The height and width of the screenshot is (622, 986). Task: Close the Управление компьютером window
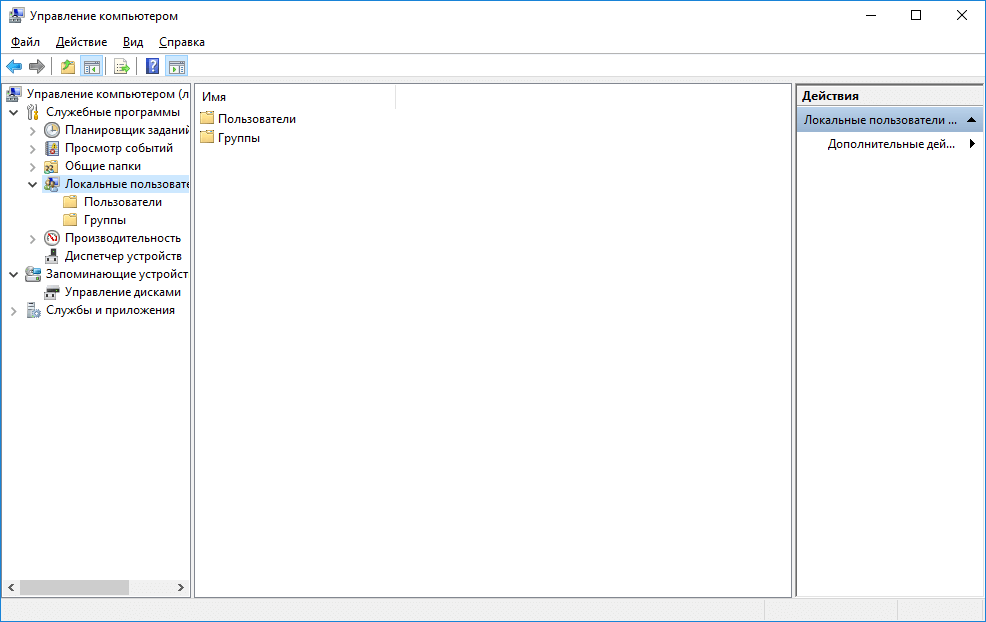tap(962, 16)
